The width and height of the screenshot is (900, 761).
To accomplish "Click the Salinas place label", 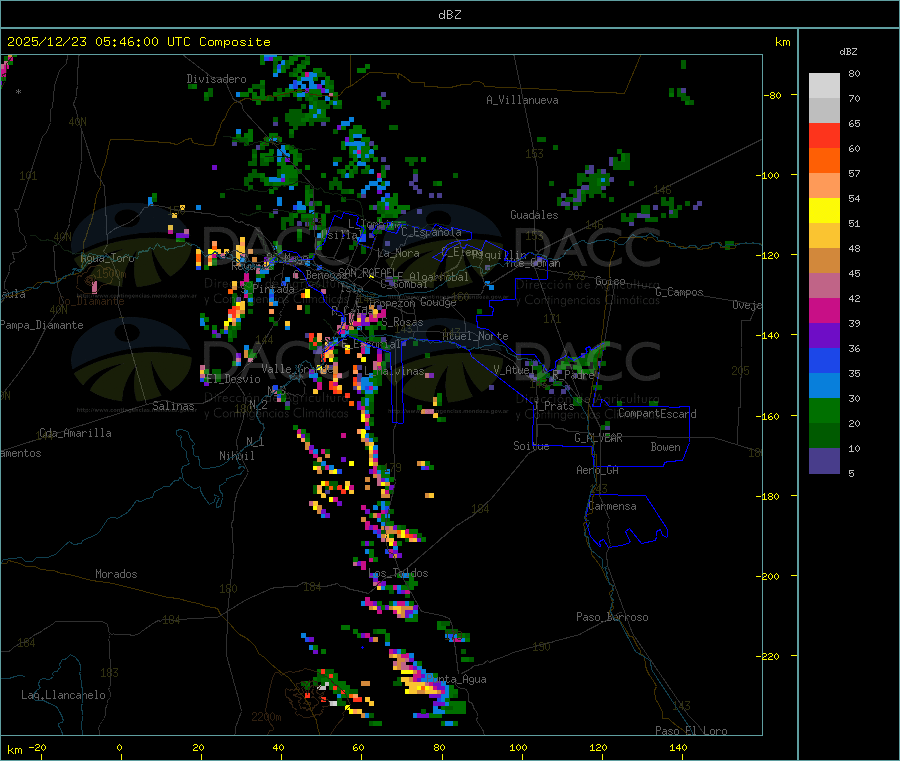I will (x=173, y=406).
